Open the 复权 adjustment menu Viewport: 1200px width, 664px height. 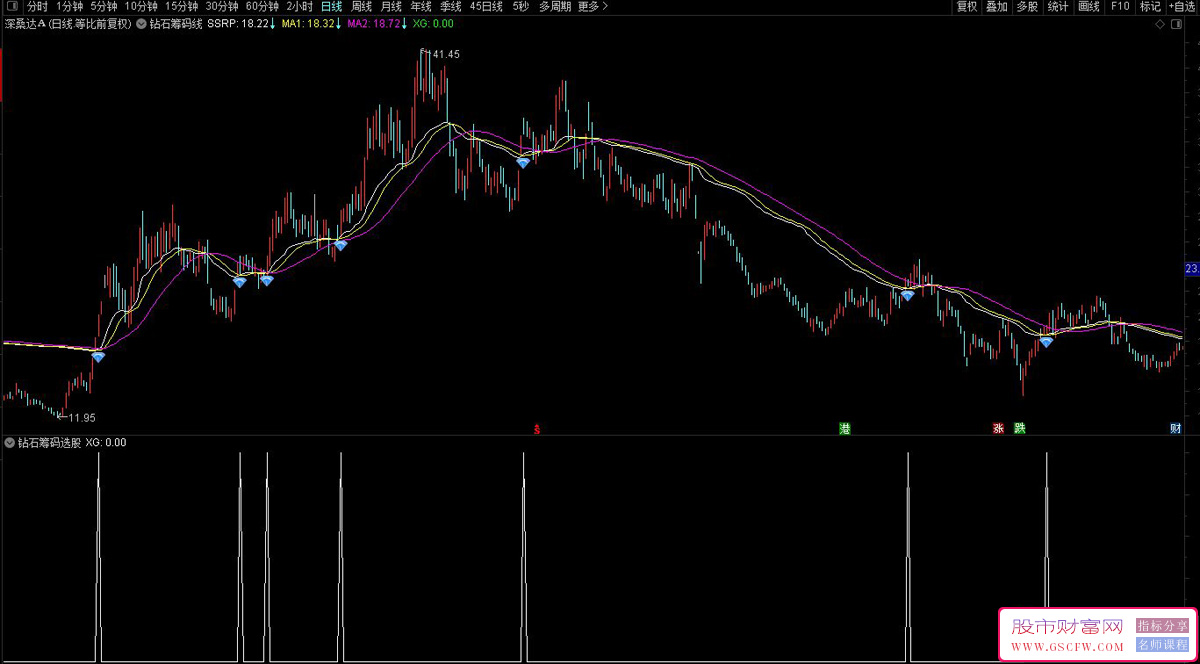pos(967,6)
